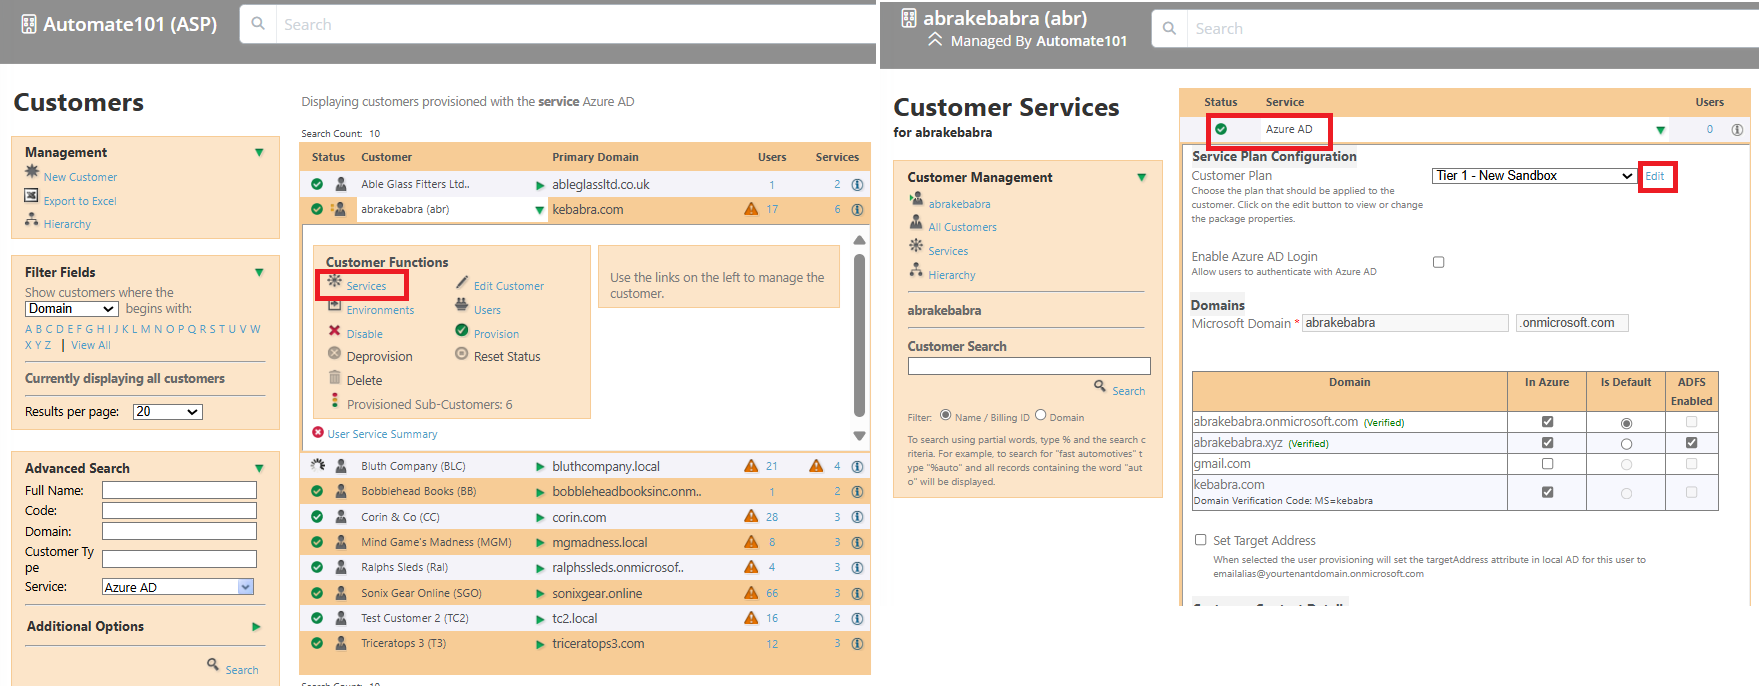Select Domain filter radio
This screenshot has width=1759, height=686.
[1040, 415]
